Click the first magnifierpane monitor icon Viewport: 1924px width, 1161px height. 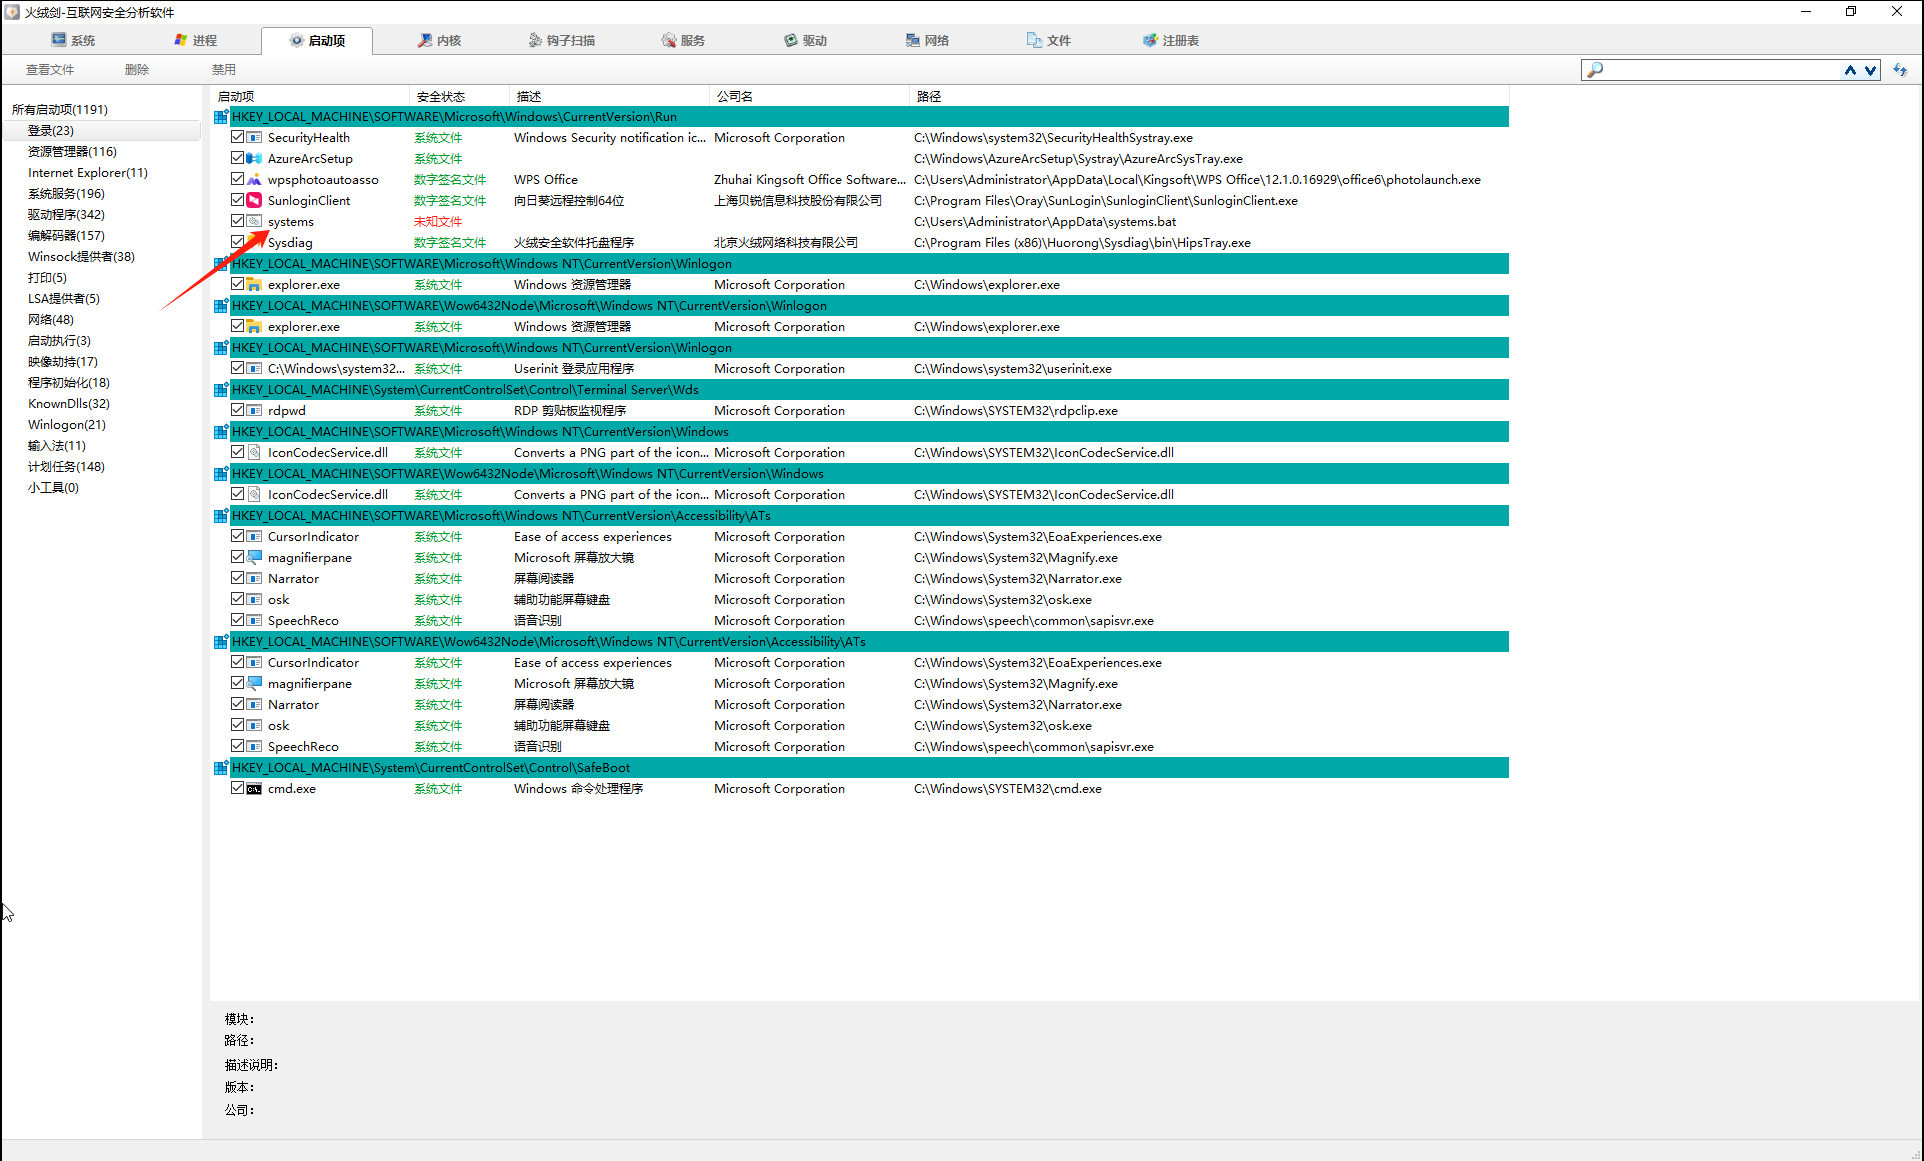tap(254, 558)
